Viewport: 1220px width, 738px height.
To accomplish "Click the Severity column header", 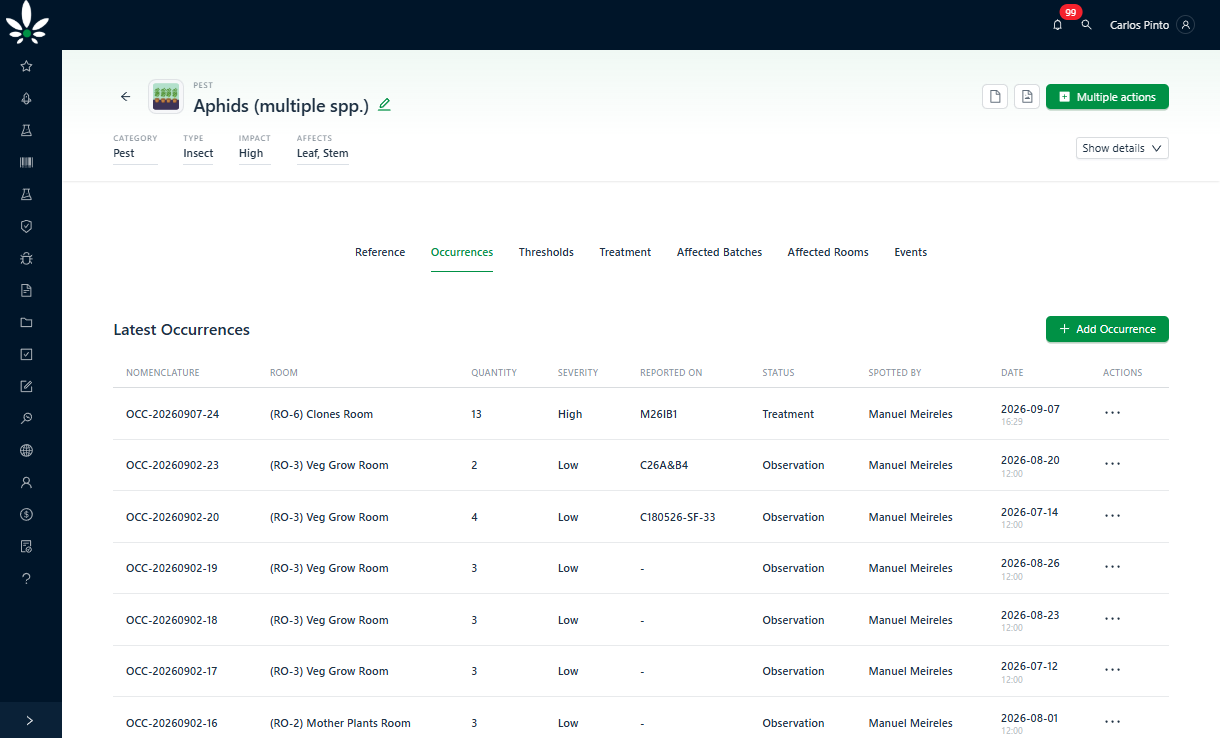I will coord(578,373).
